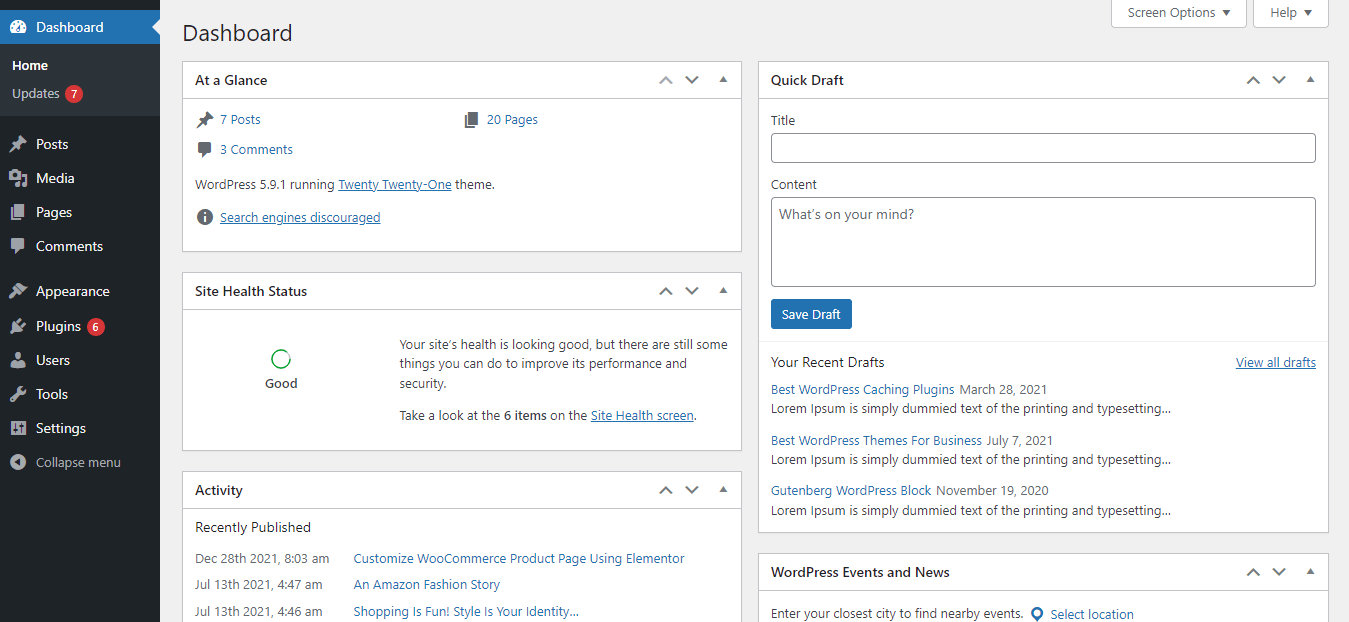Click the comment icon beside 3 Comments
The height and width of the screenshot is (622, 1349).
(205, 149)
